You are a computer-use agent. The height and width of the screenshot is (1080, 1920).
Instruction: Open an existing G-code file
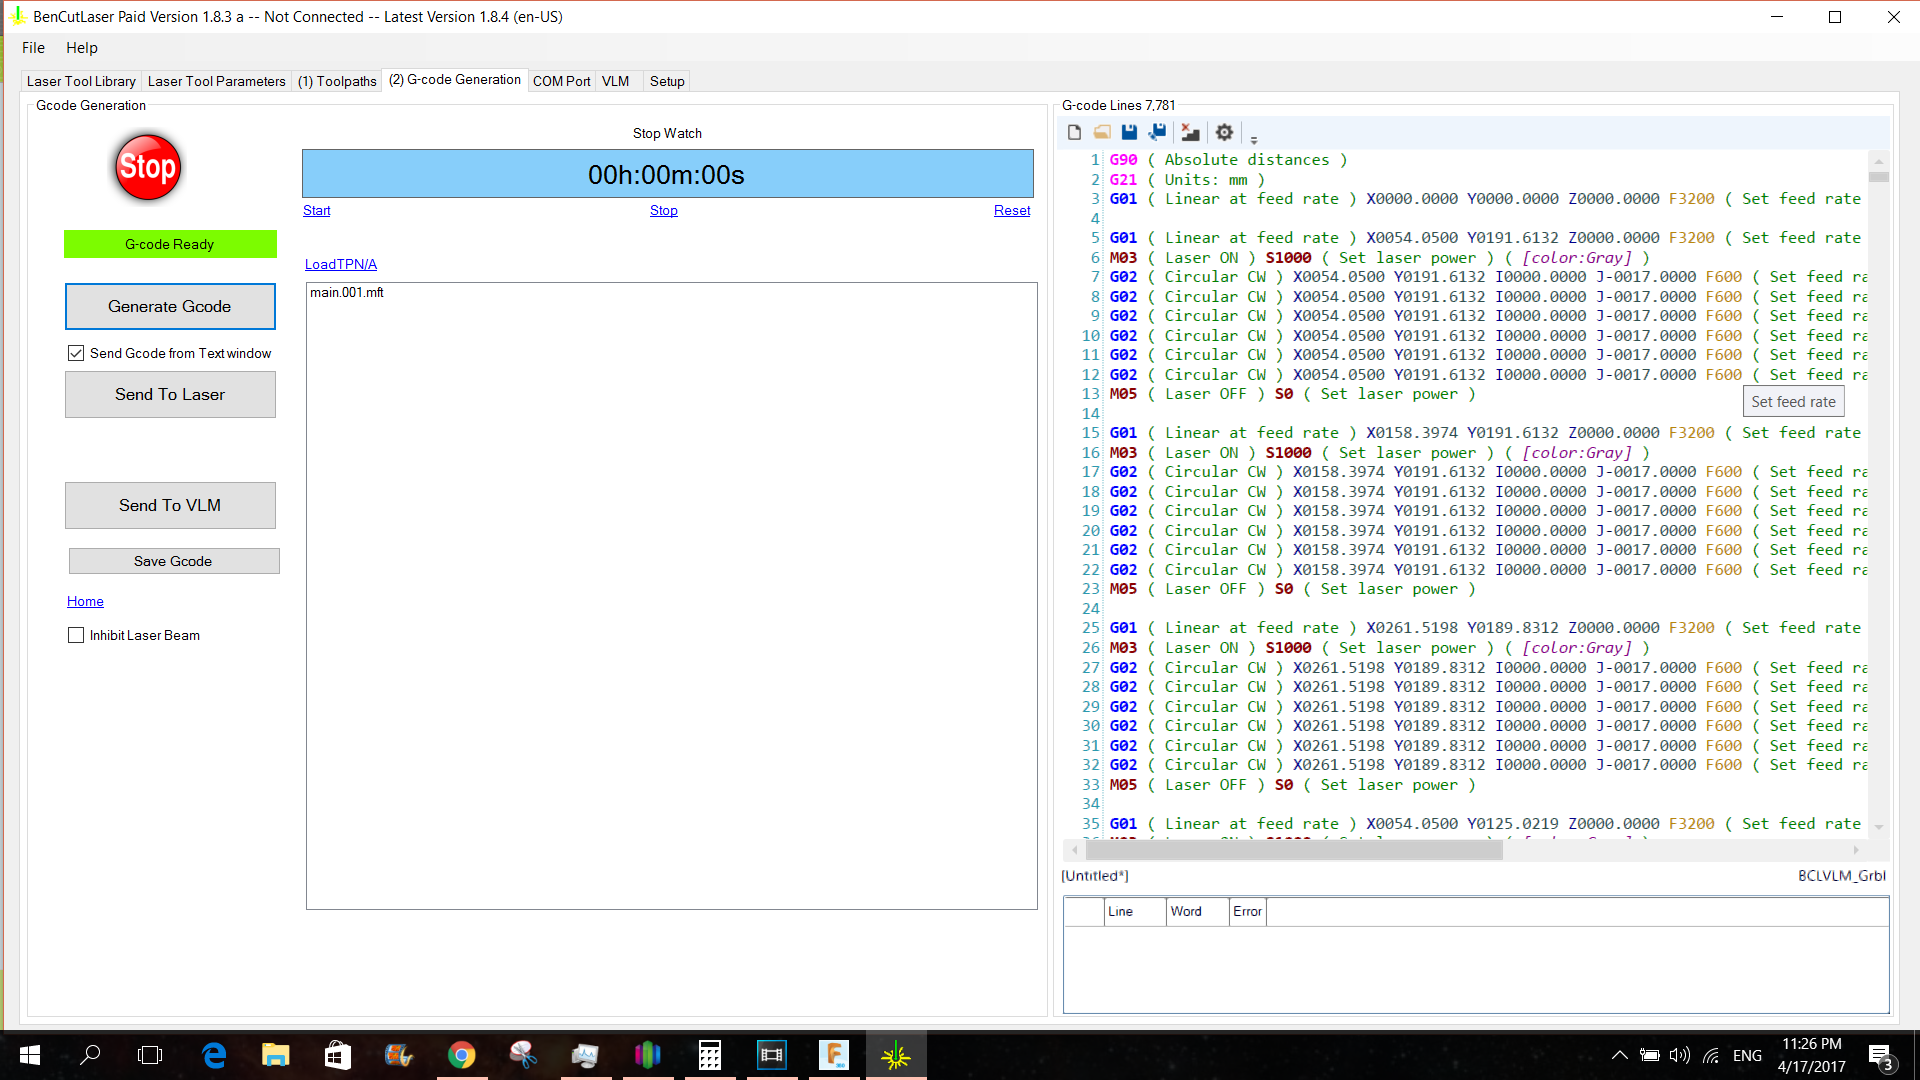tap(1102, 131)
